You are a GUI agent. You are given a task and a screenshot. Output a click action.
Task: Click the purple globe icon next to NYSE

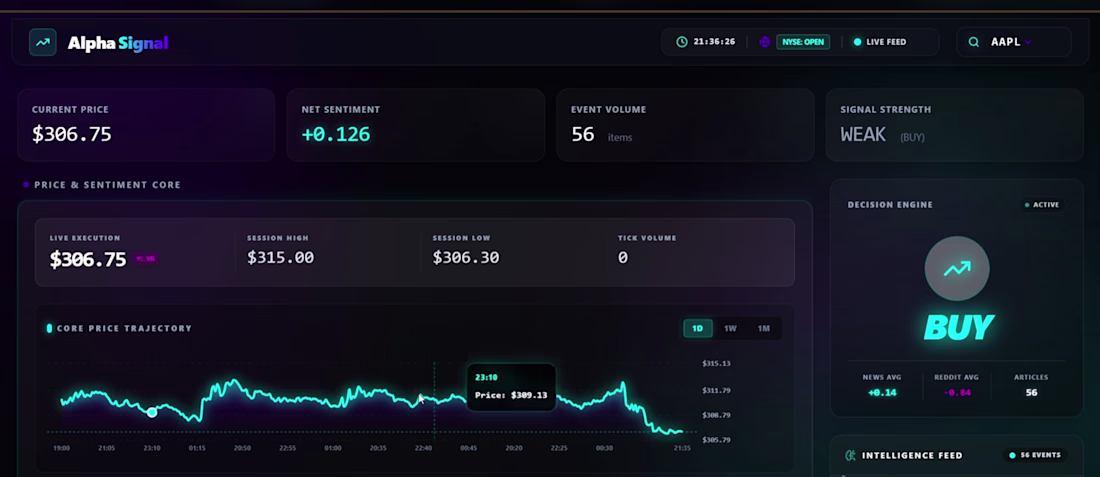click(x=765, y=42)
